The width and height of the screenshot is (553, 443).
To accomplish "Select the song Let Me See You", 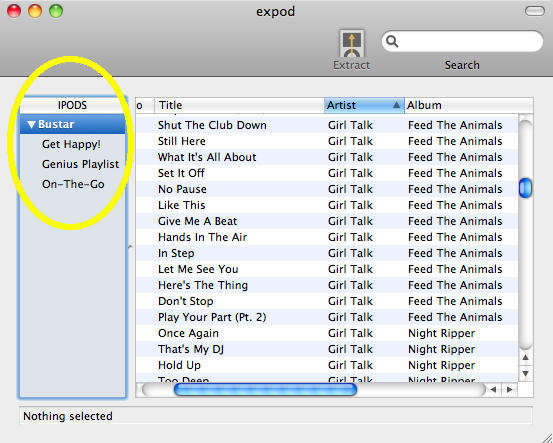I will coord(198,269).
